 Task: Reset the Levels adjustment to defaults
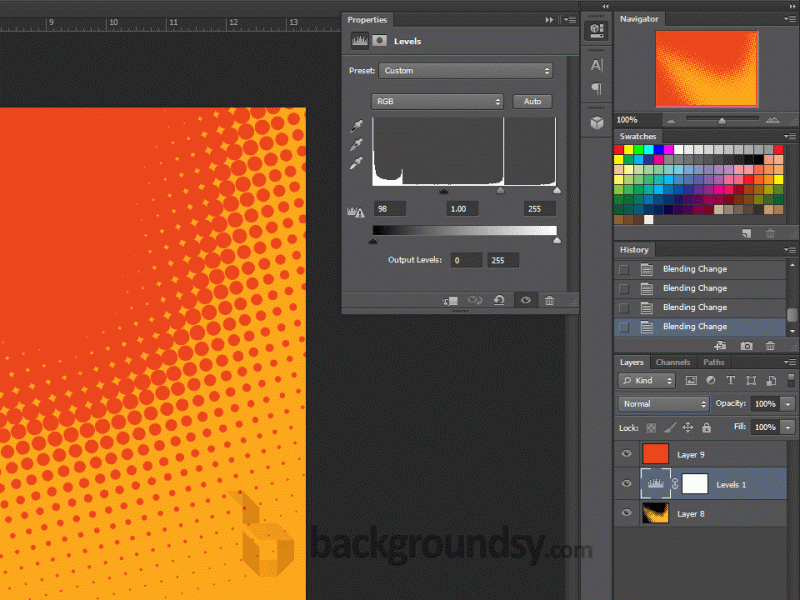point(499,299)
